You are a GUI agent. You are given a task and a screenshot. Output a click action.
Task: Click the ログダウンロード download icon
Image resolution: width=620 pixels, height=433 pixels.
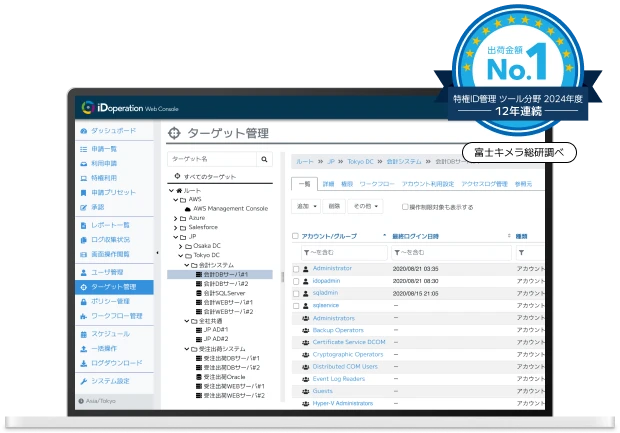83,363
